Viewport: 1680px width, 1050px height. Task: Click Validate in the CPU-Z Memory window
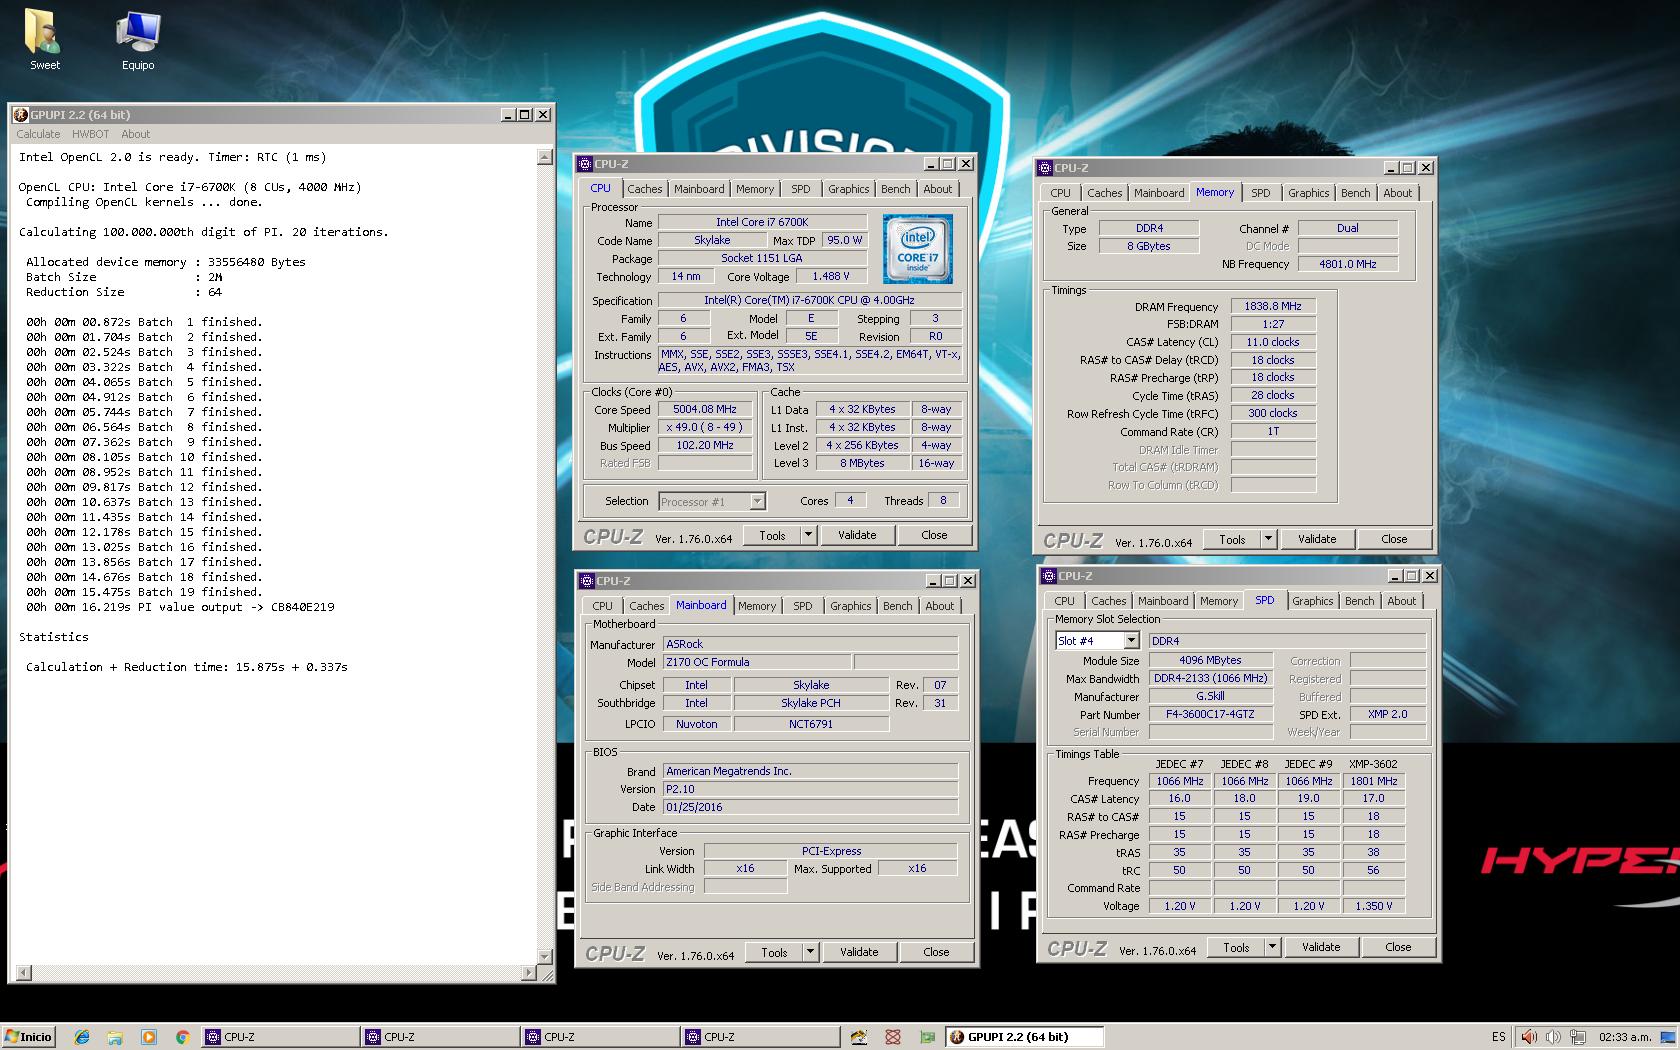(1317, 539)
